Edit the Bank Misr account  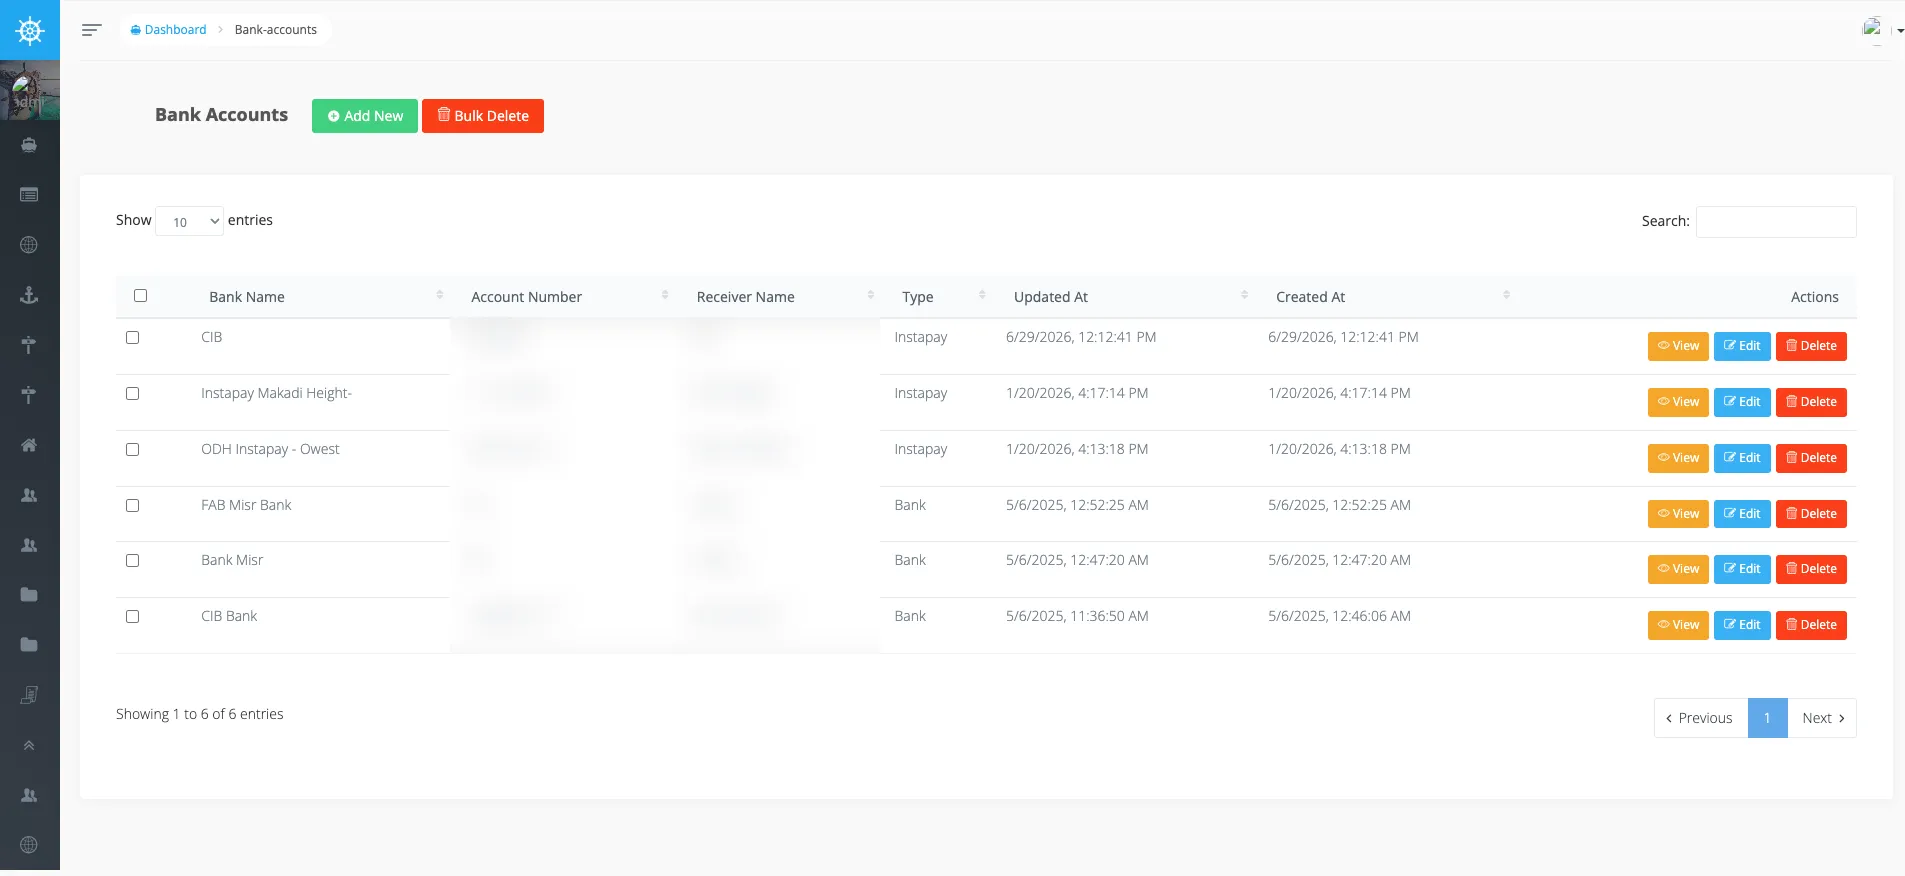[1742, 569]
